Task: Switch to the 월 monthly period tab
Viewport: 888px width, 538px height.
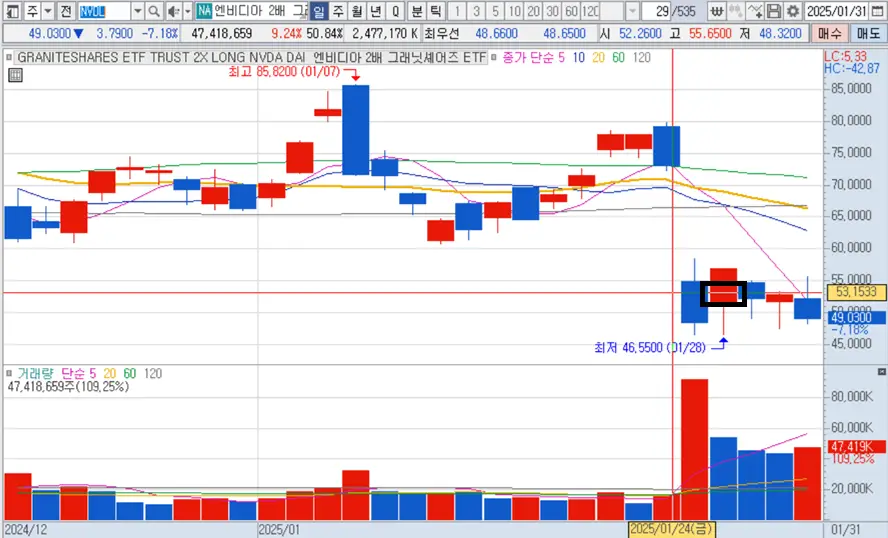Action: click(x=357, y=11)
